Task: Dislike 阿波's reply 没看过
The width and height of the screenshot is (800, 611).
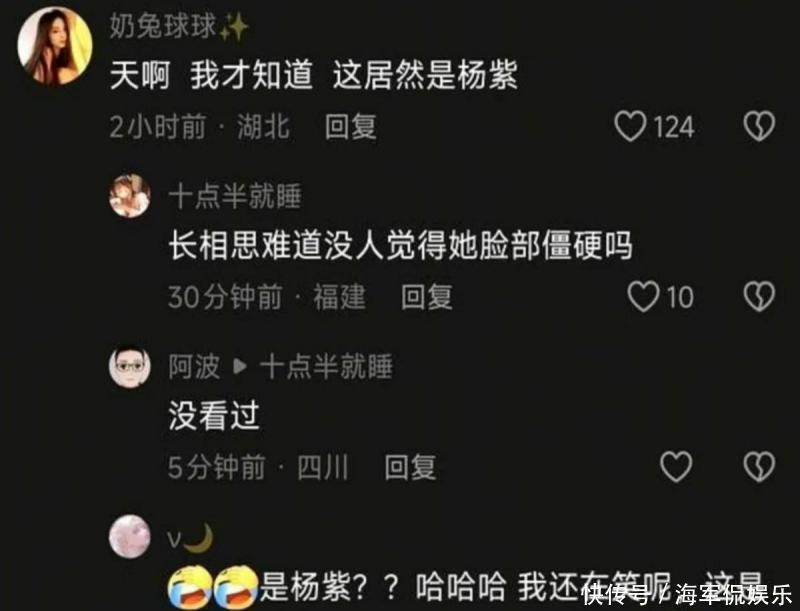Action: click(x=759, y=466)
